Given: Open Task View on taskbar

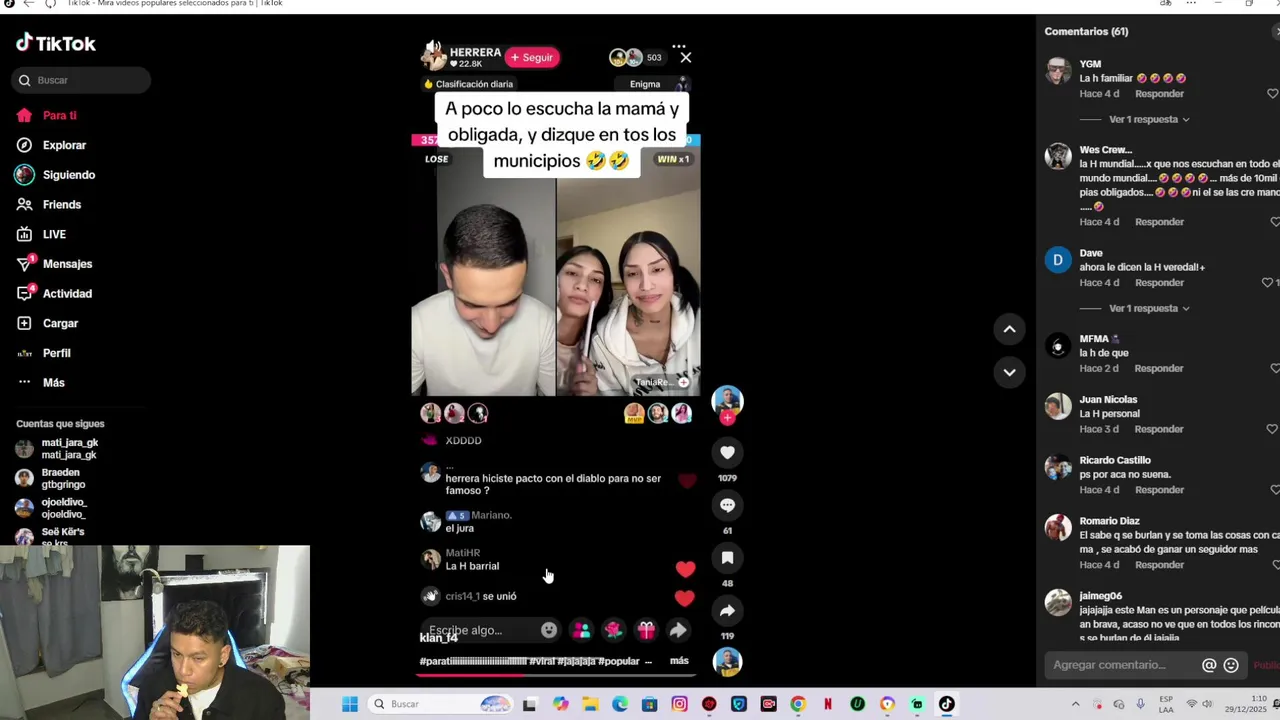Looking at the screenshot, I should (x=530, y=704).
